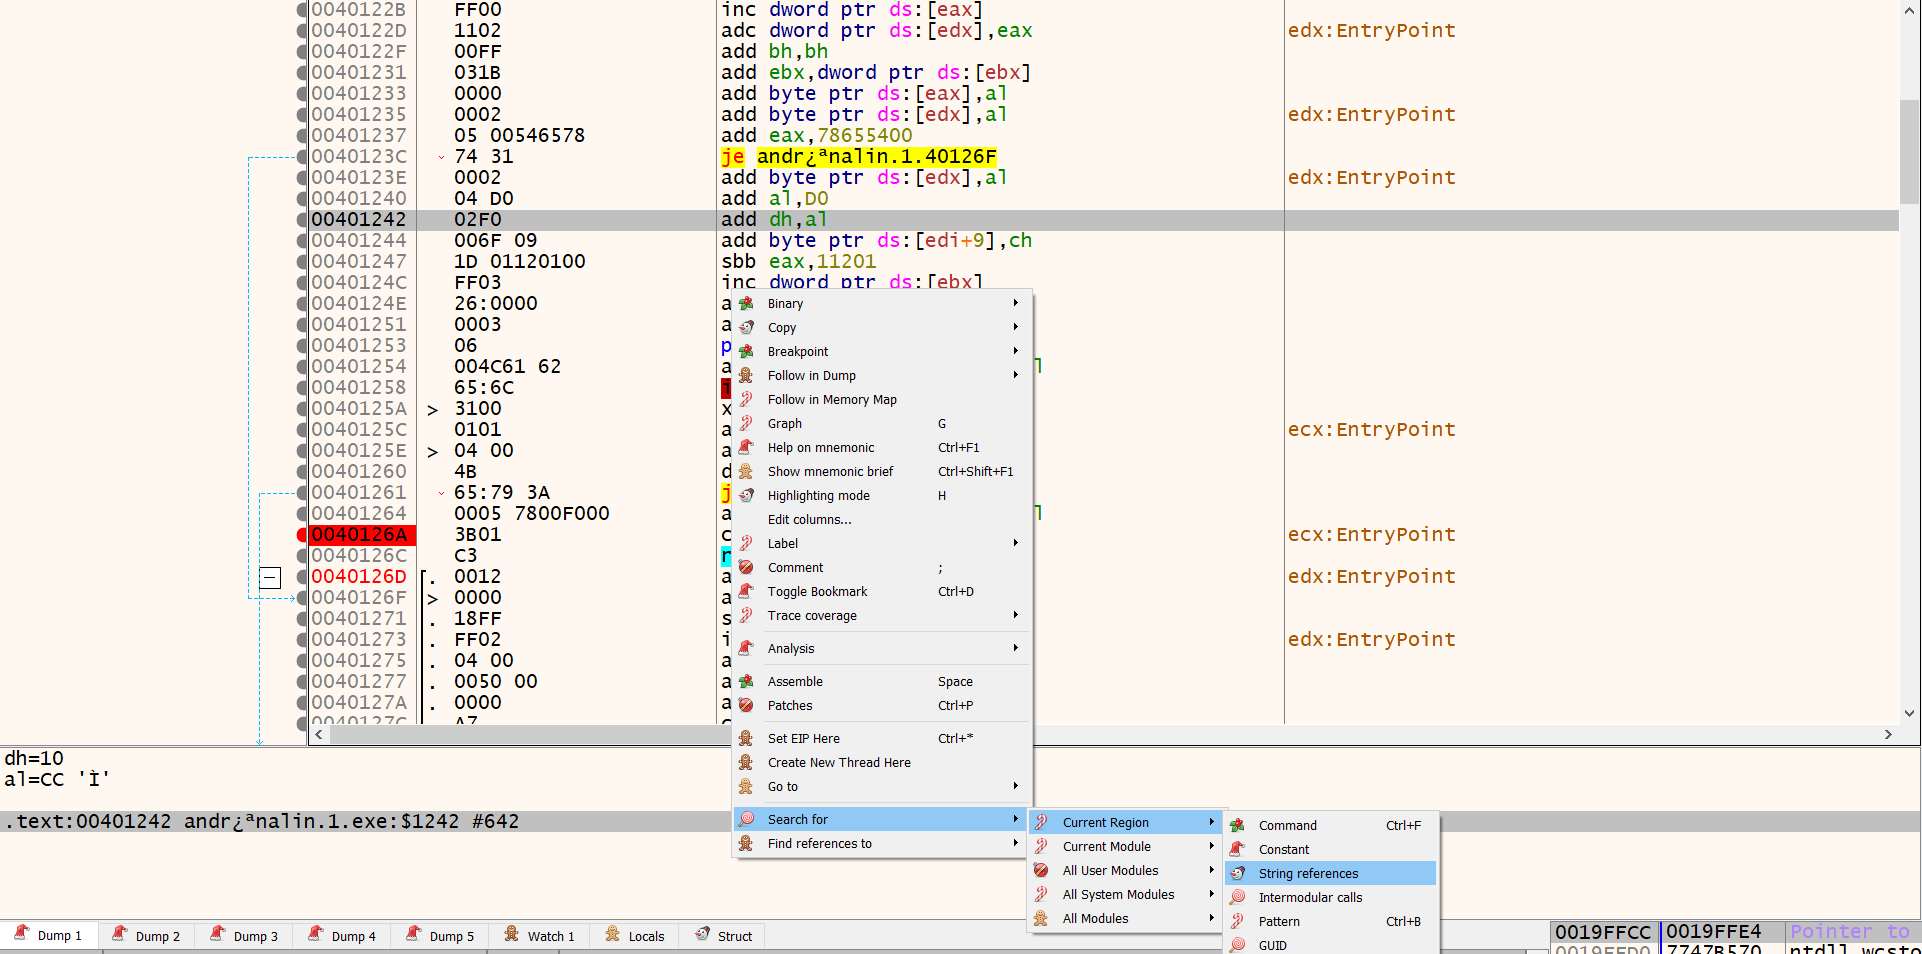
Task: Click the address 00401237 in the disassembly
Action: click(x=359, y=136)
